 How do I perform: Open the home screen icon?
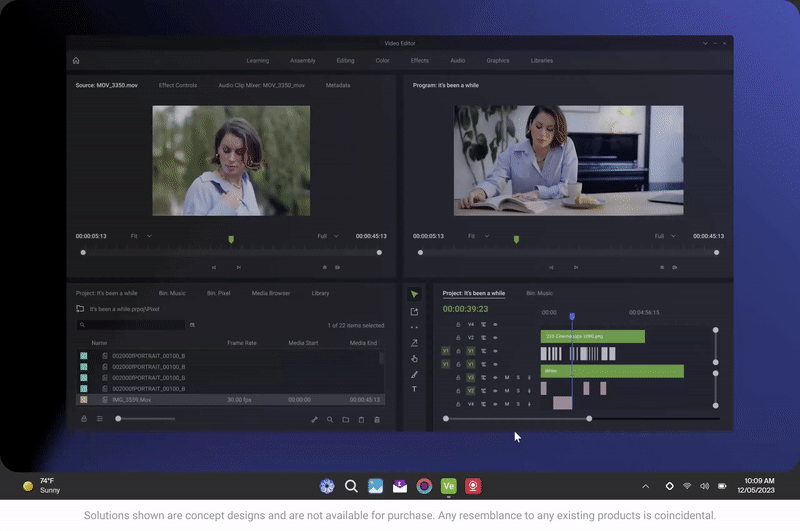(76, 61)
